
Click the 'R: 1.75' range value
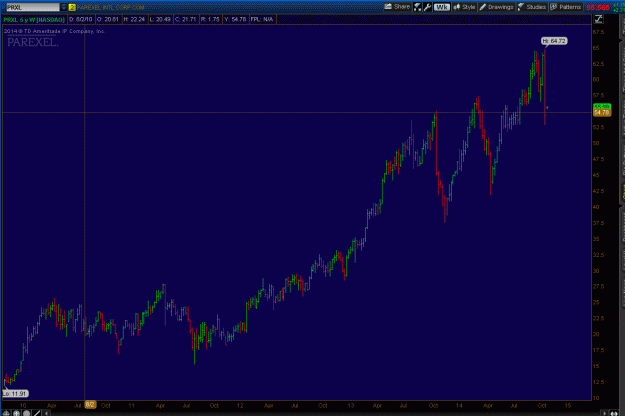pyautogui.click(x=210, y=19)
